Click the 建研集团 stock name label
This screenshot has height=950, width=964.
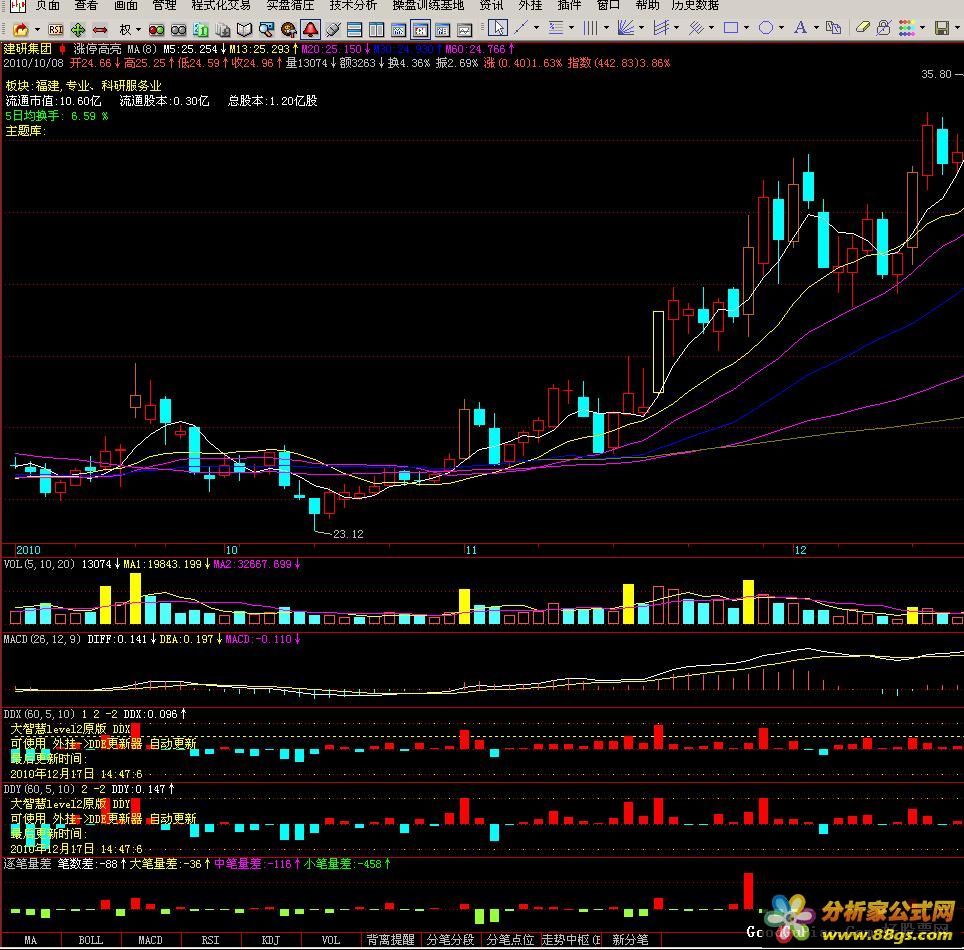point(28,49)
